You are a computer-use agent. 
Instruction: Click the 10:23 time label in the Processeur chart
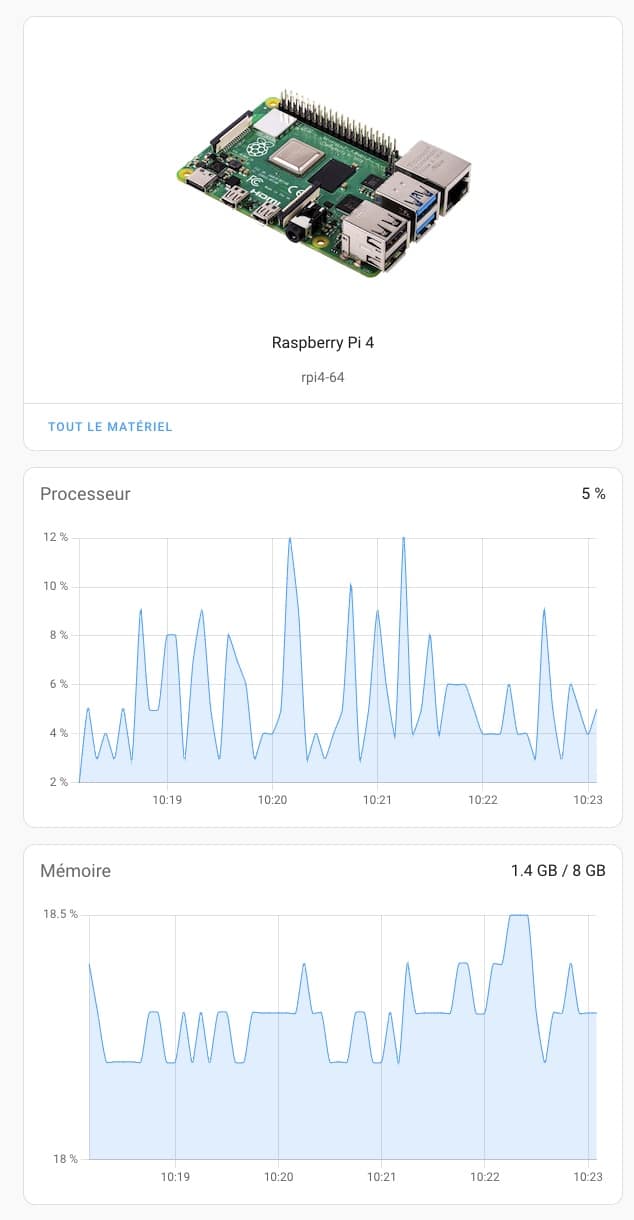pos(587,800)
